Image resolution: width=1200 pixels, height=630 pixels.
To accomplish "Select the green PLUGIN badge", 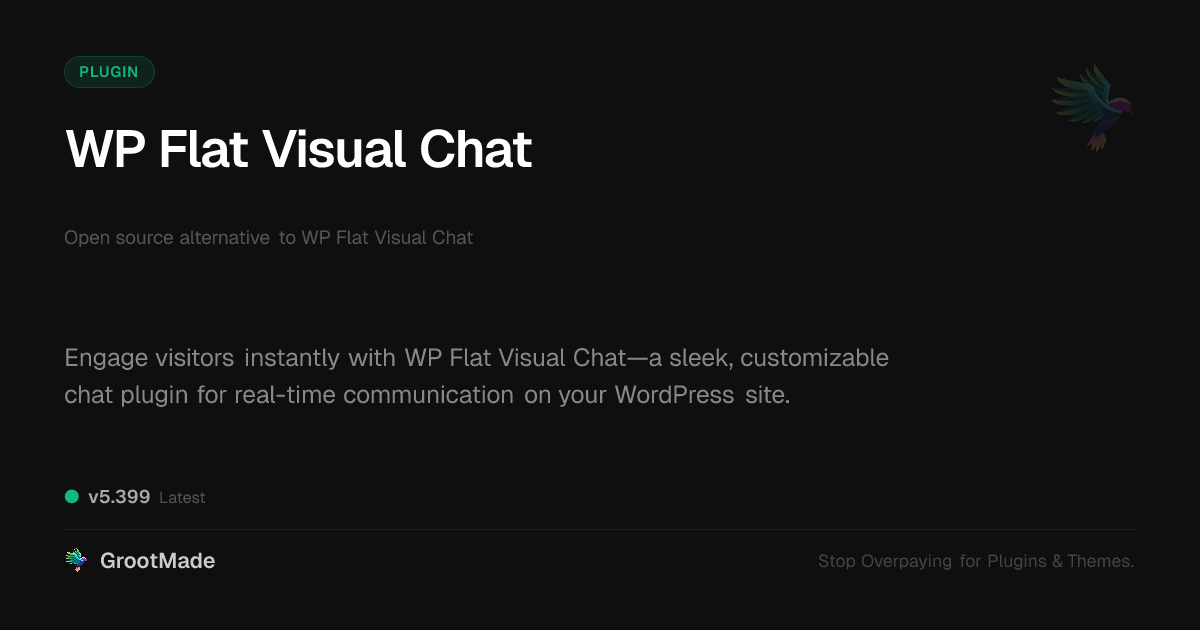I will (109, 72).
